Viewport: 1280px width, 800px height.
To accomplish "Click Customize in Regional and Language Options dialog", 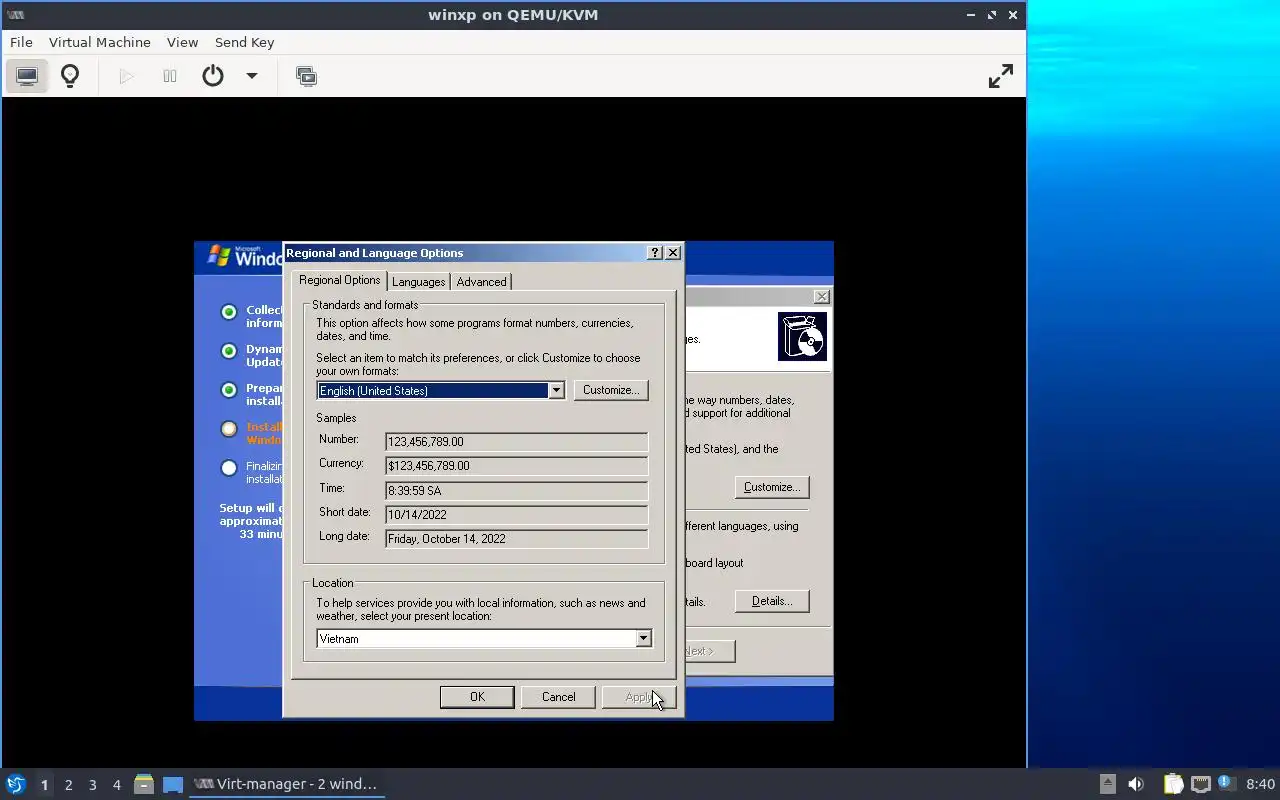I will [x=611, y=390].
